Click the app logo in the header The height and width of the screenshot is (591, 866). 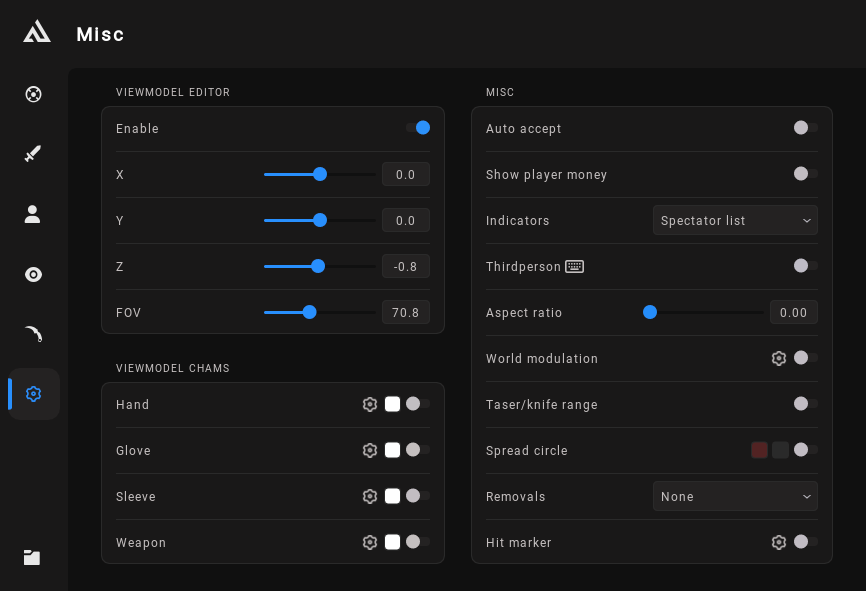36,31
